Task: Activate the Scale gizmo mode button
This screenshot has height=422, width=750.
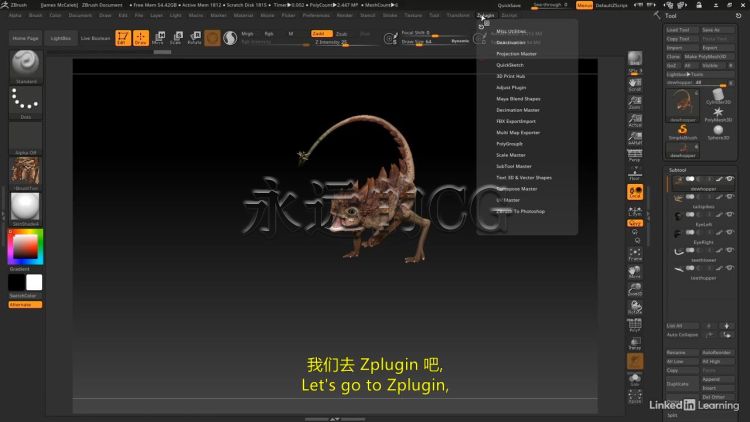Action: pyautogui.click(x=176, y=38)
